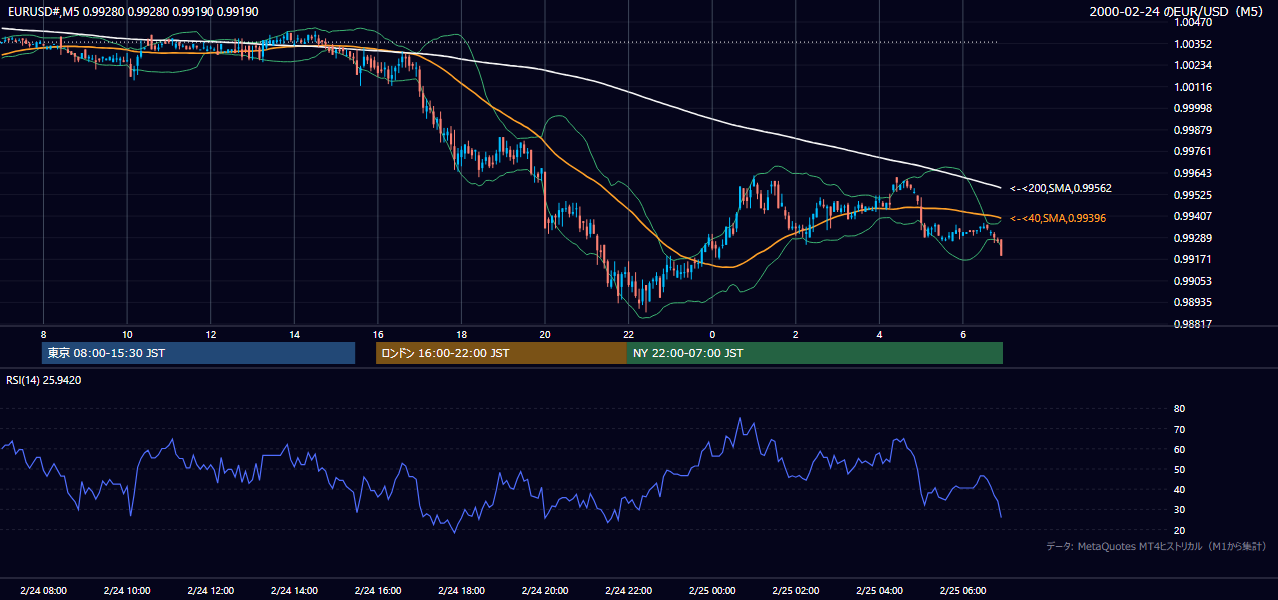
Task: Click RSI axis level 50
Action: tap(1180, 469)
